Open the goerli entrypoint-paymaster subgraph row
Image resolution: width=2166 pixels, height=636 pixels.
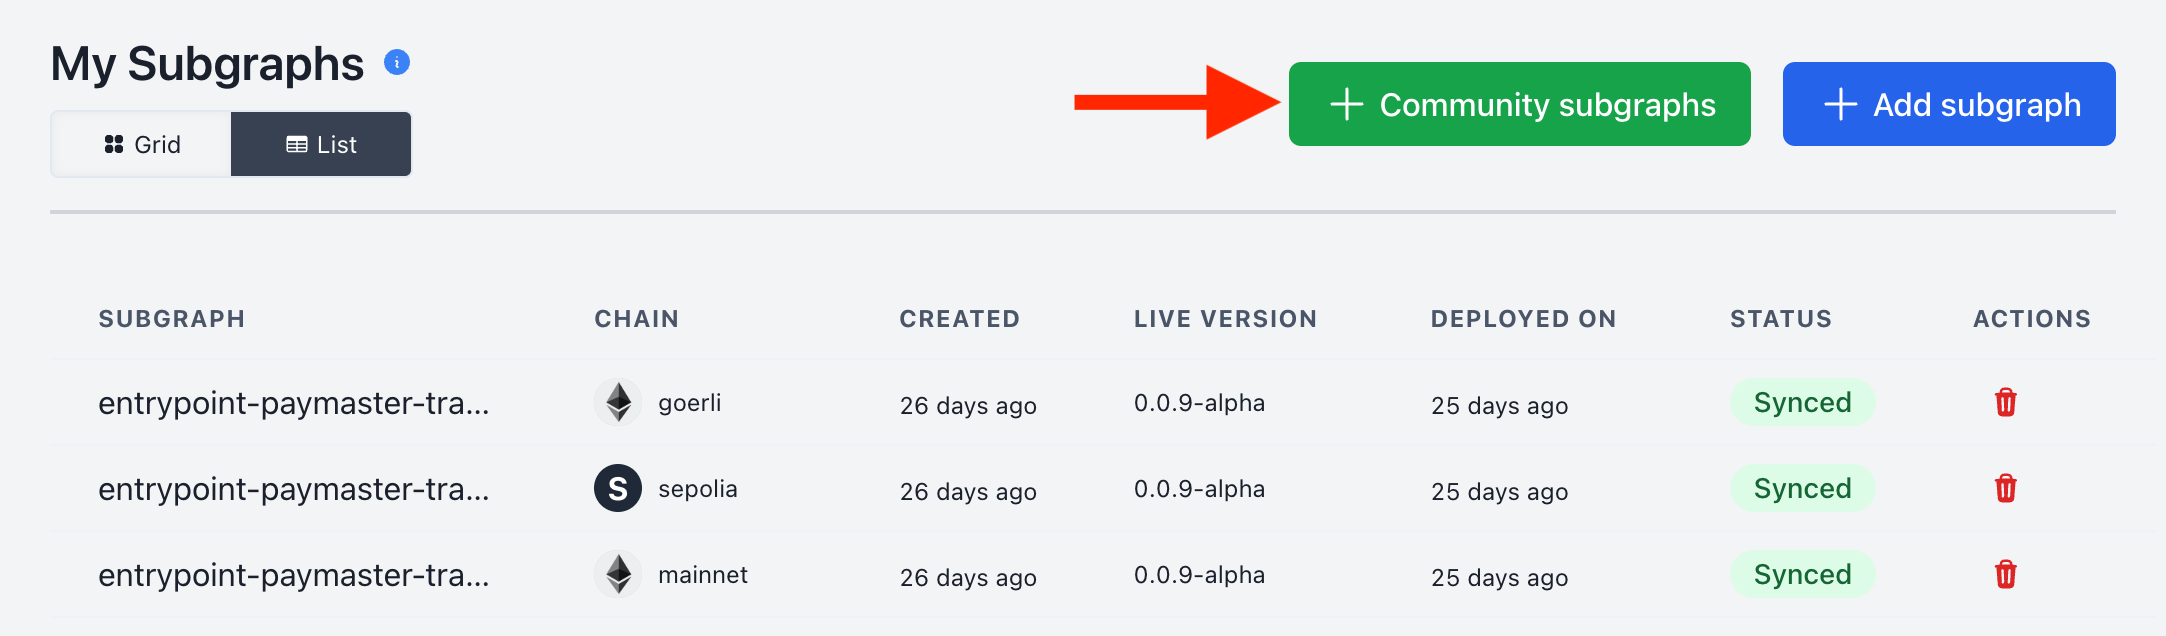293,403
